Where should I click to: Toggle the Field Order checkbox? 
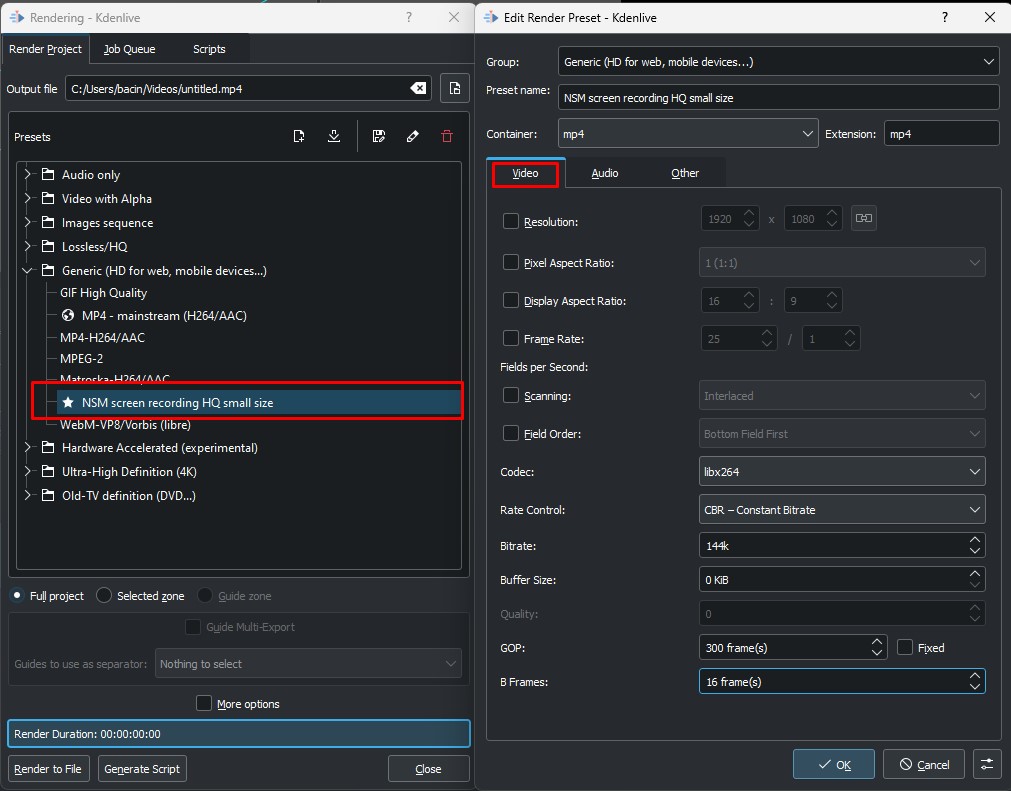point(511,433)
